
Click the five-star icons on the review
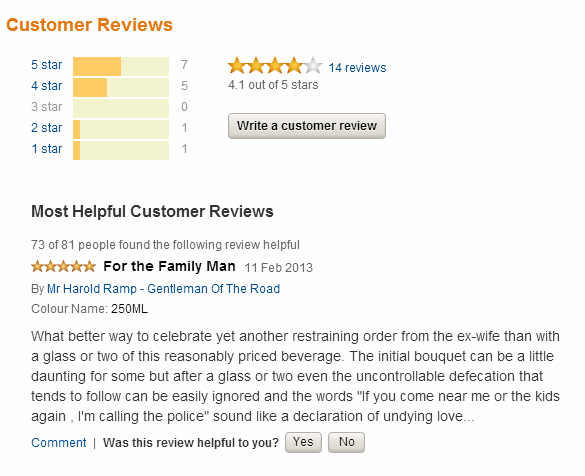coord(63,266)
